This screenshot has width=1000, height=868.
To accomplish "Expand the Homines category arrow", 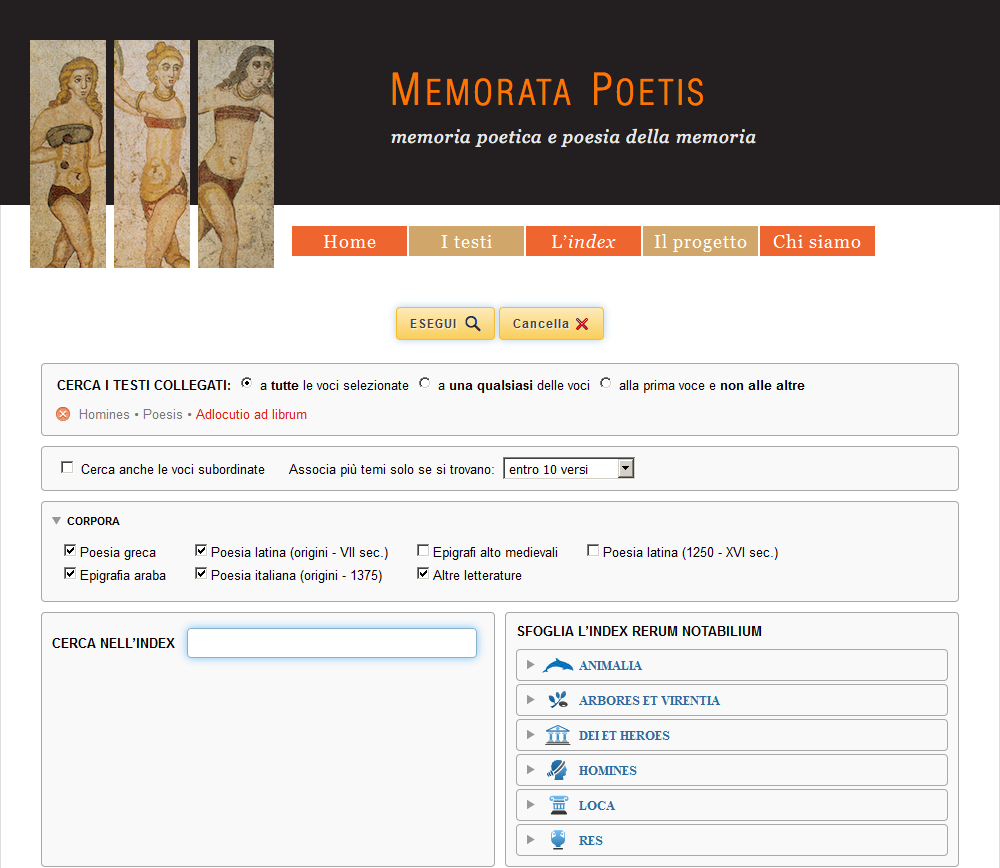I will (530, 770).
